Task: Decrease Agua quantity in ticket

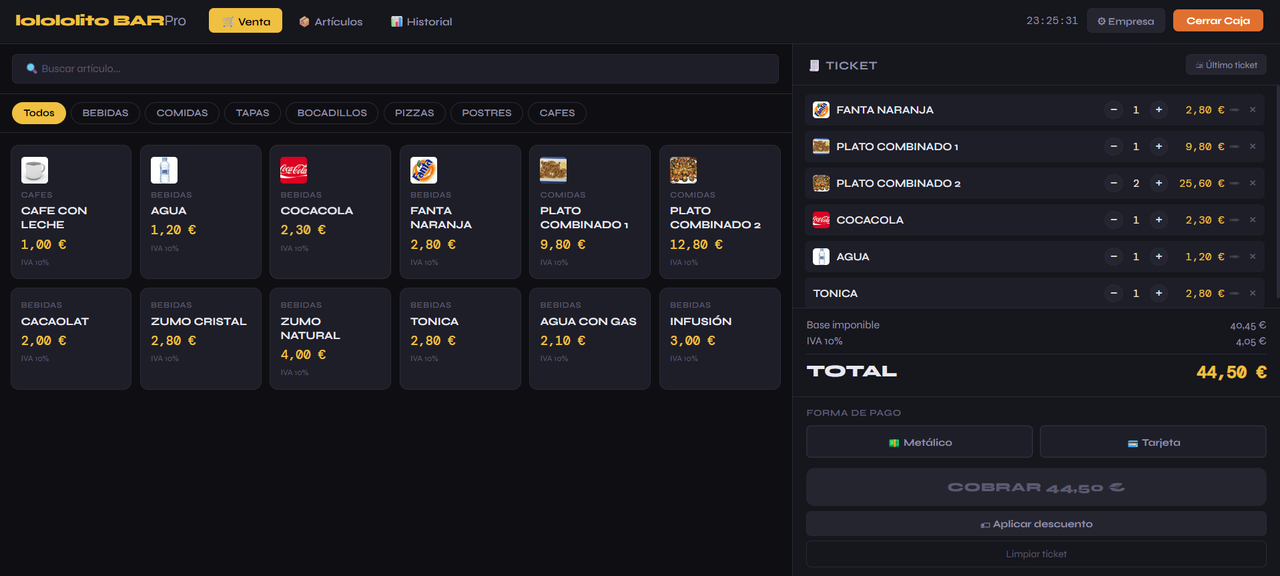Action: coord(1113,257)
